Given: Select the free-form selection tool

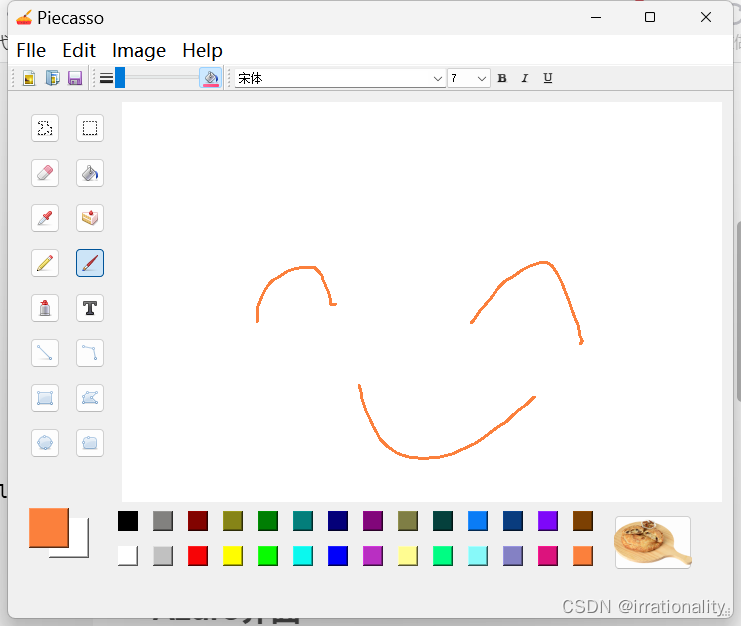Looking at the screenshot, I should [x=45, y=128].
